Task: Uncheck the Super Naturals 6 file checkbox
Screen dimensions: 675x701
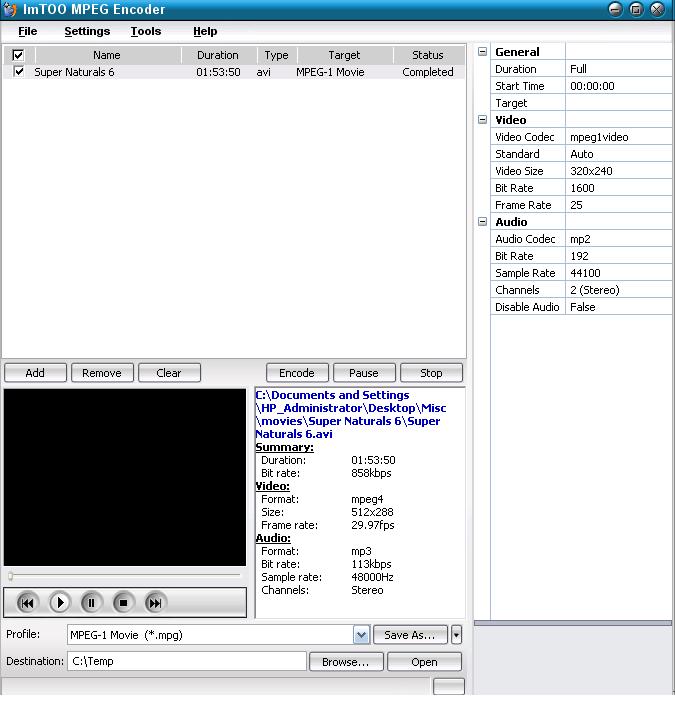Action: 18,72
